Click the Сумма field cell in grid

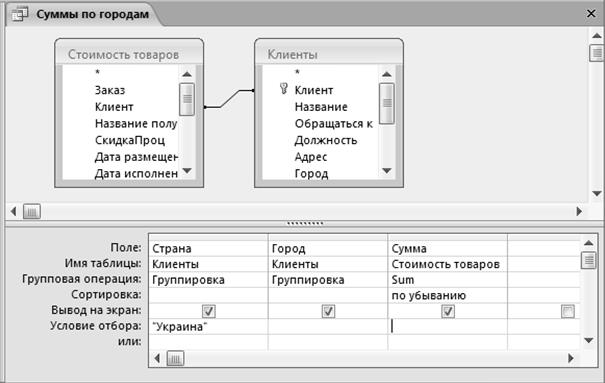tap(448, 248)
